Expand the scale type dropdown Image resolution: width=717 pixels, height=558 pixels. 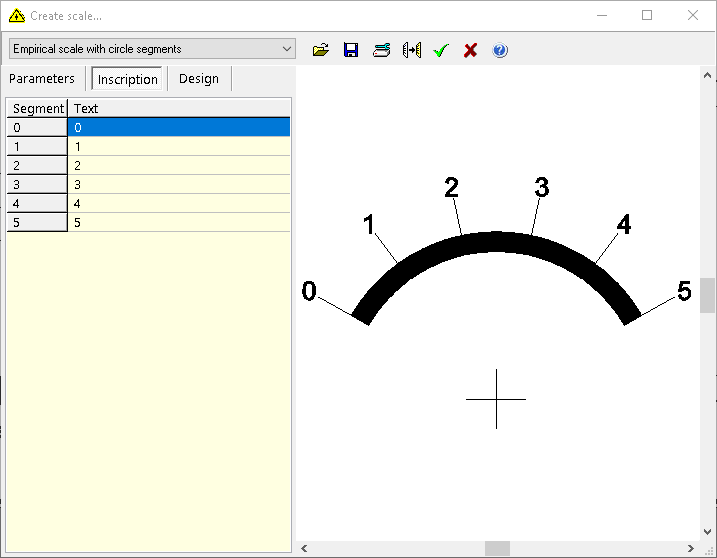287,49
